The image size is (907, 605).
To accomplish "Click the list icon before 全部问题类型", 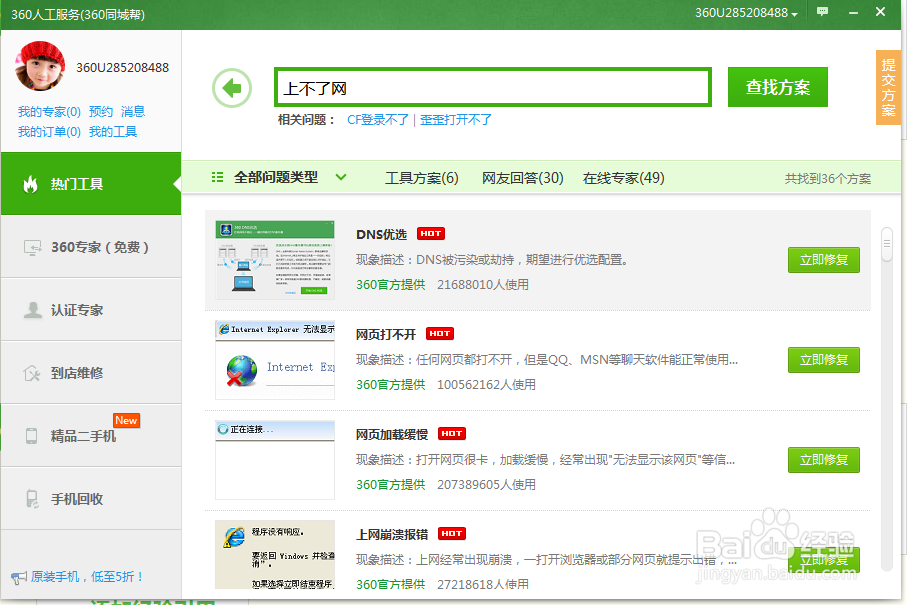I will 217,177.
